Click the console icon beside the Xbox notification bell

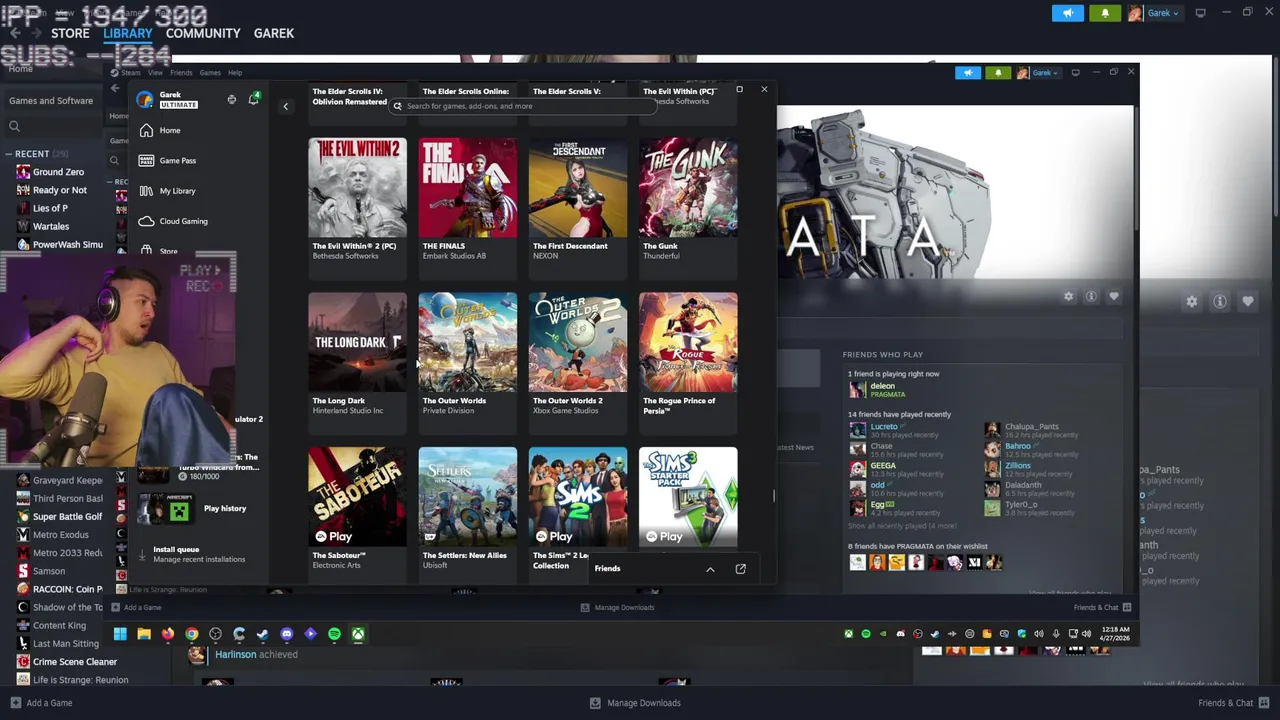[231, 99]
